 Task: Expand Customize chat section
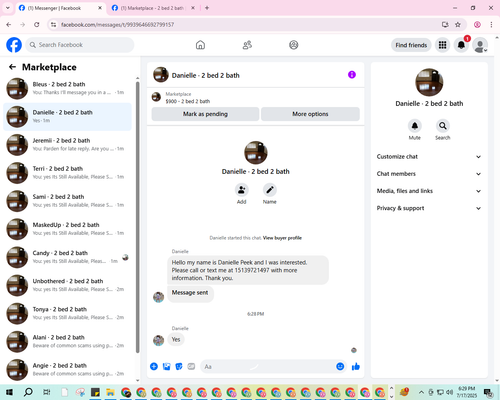[429, 157]
